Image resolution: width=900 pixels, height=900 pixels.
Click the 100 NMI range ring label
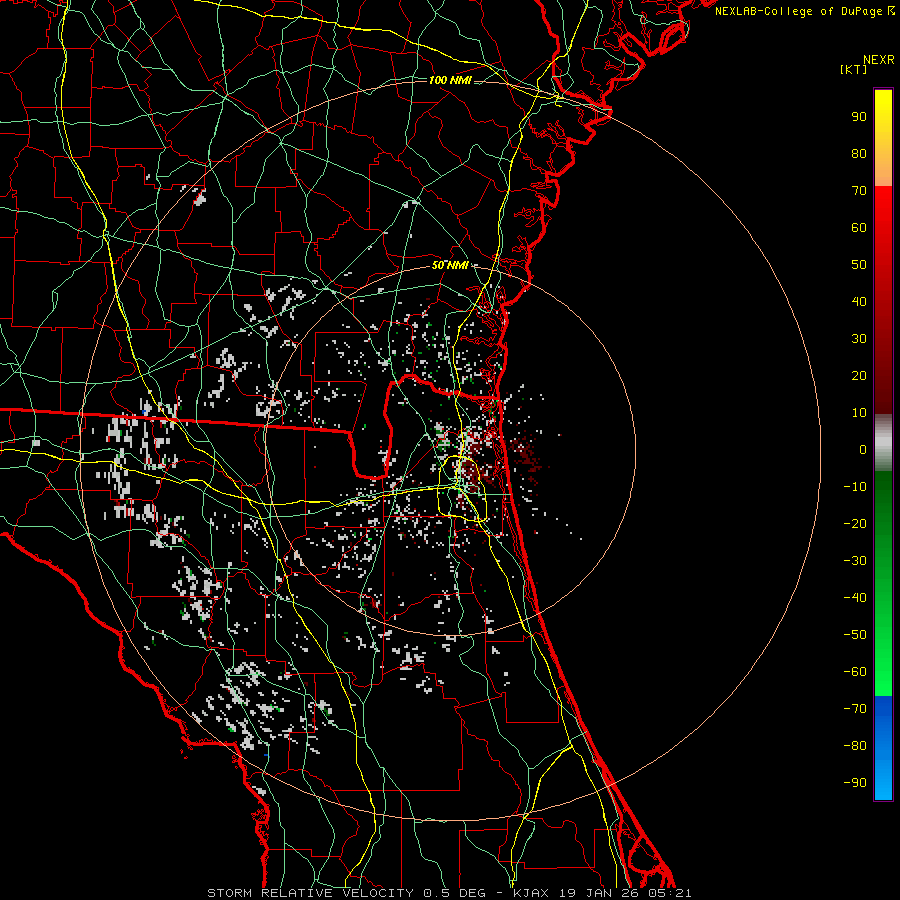(450, 80)
